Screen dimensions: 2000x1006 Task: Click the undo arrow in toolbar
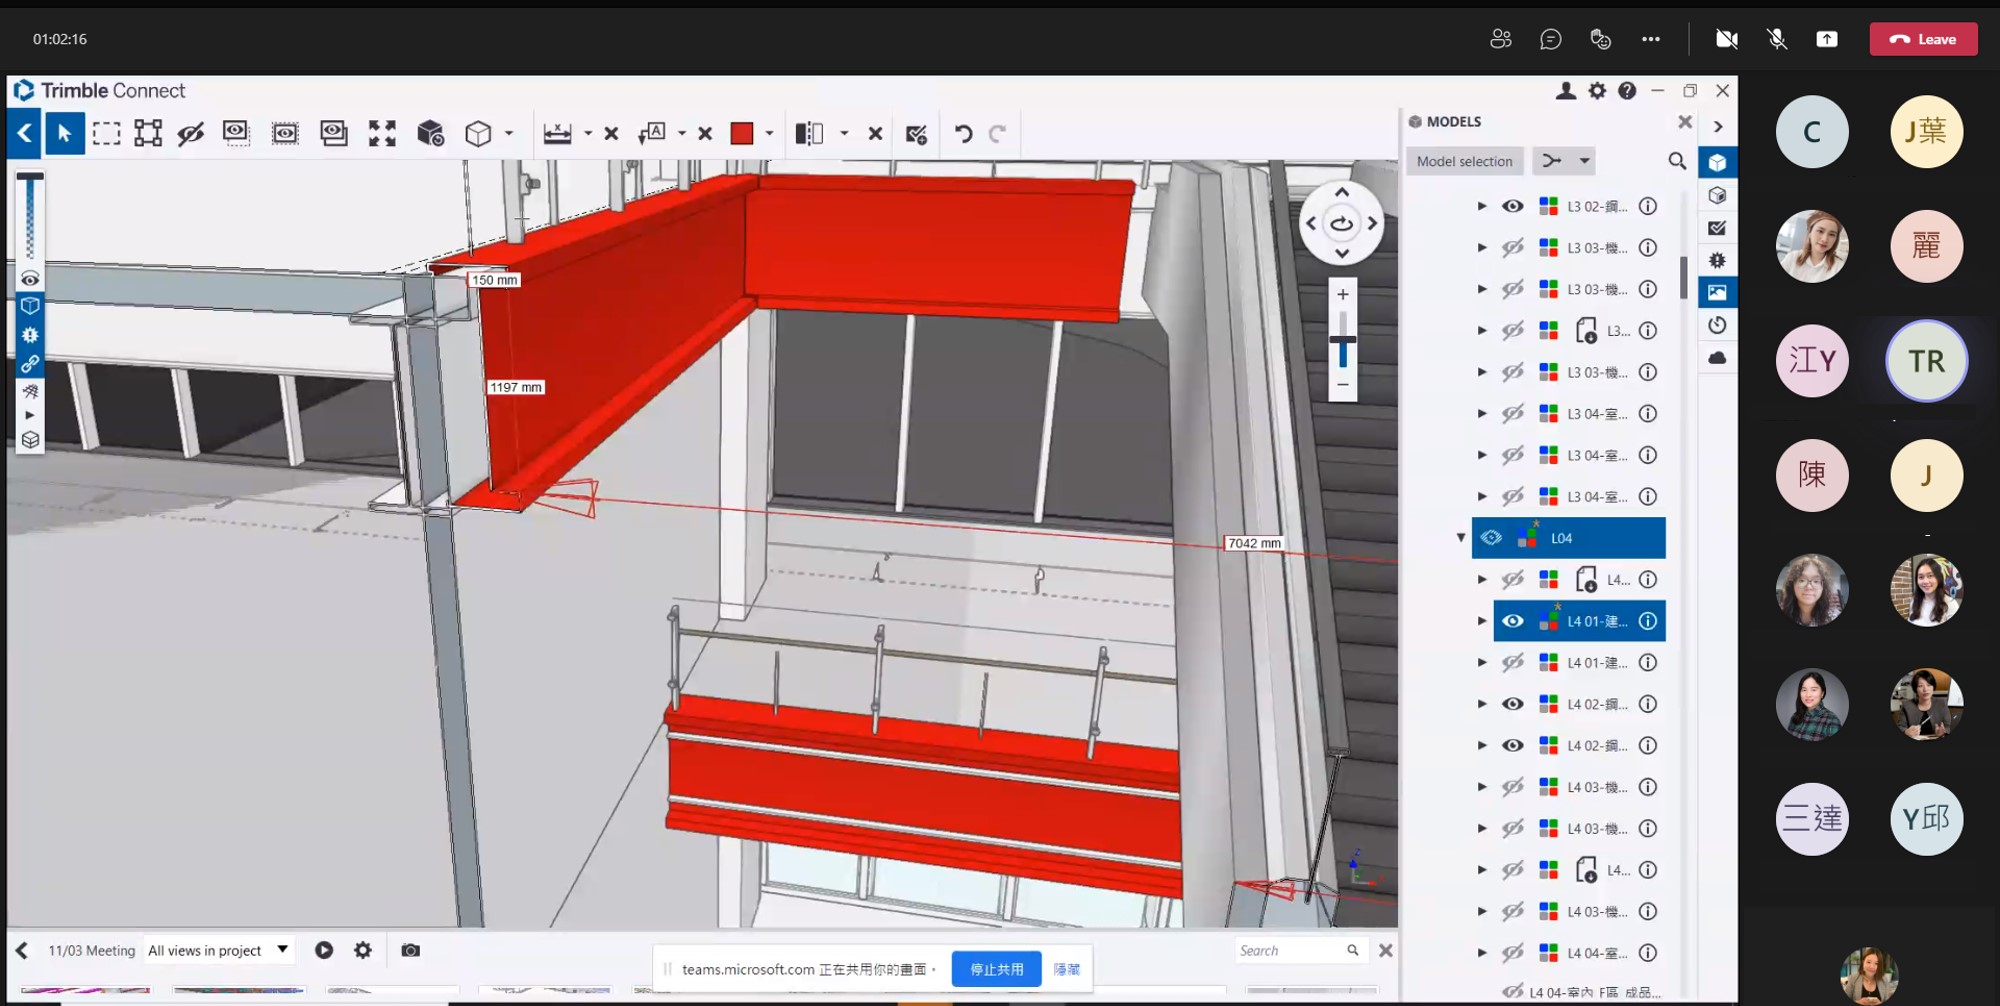[963, 133]
